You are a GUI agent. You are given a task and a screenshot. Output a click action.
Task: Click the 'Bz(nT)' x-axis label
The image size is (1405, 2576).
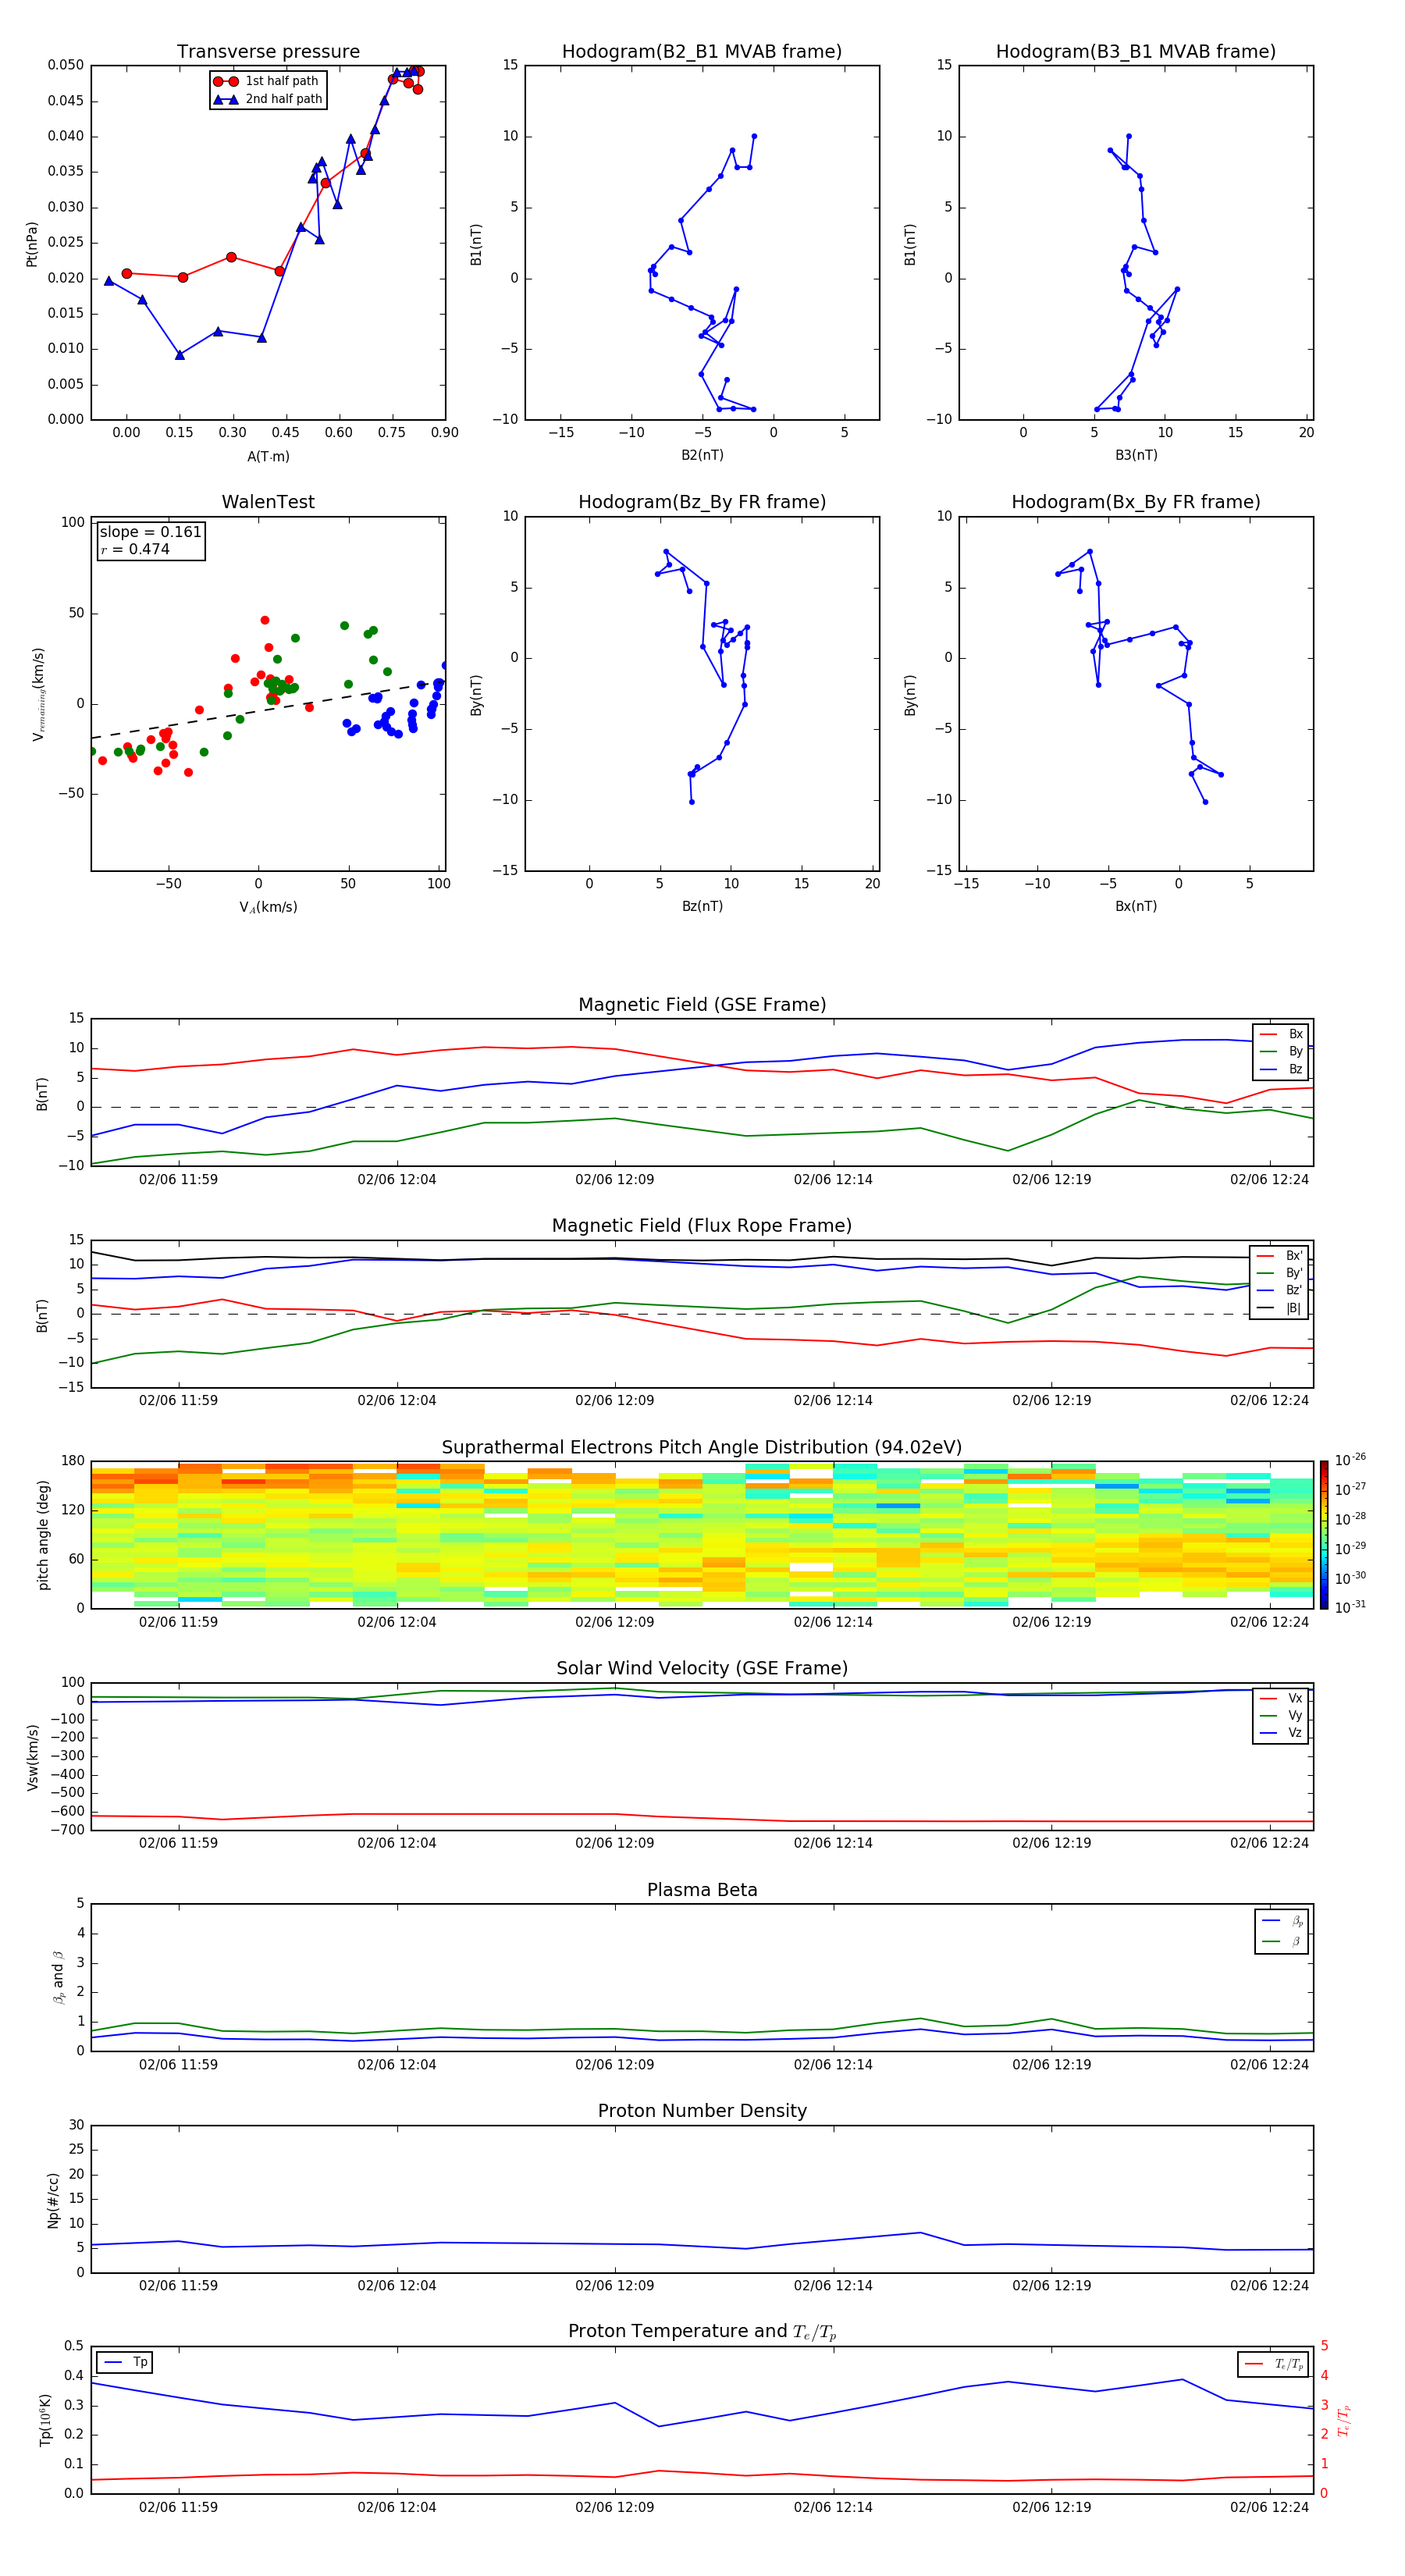click(702, 906)
